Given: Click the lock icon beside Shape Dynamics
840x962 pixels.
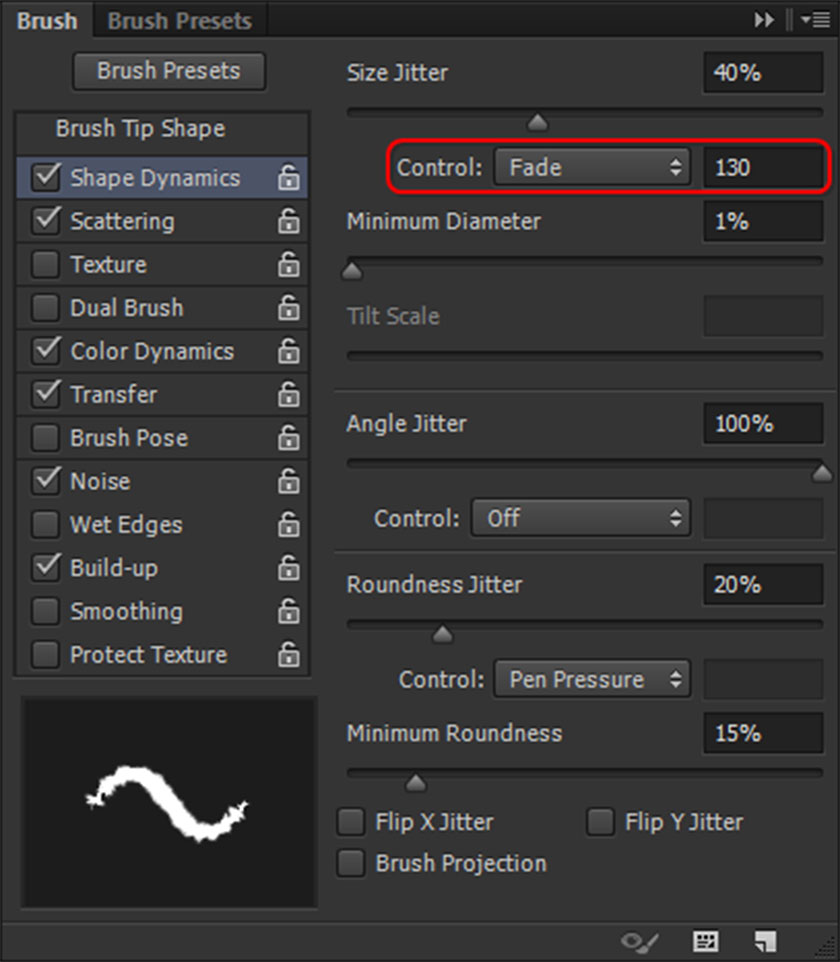Looking at the screenshot, I should [x=289, y=179].
